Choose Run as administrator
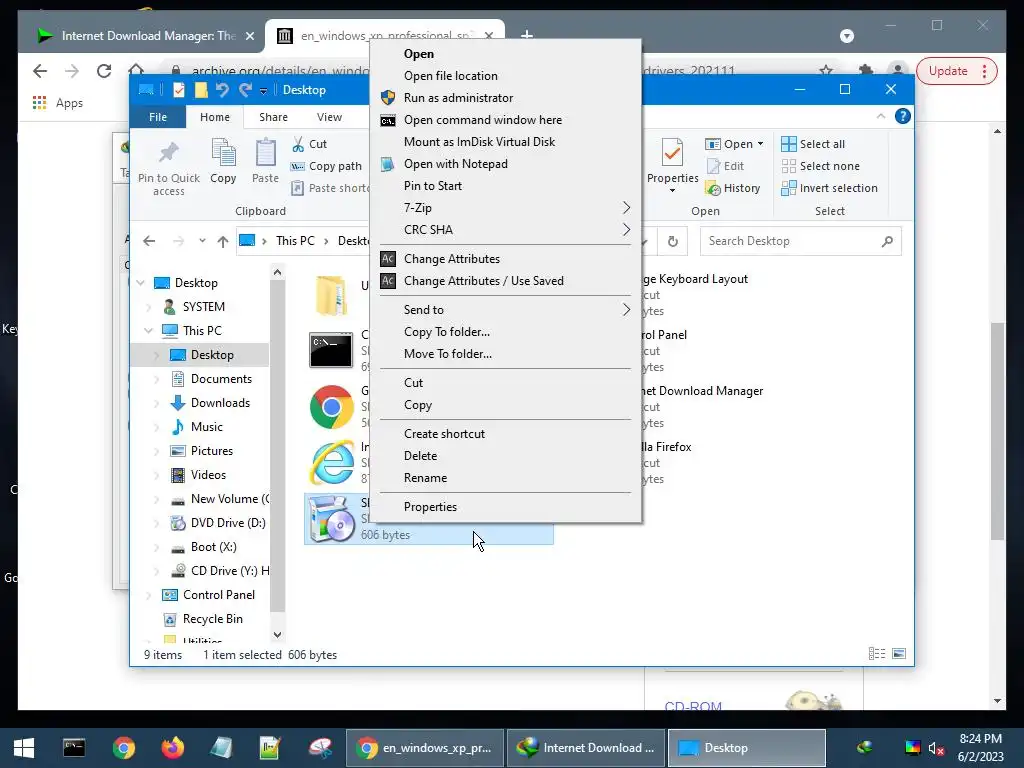 coord(506,98)
